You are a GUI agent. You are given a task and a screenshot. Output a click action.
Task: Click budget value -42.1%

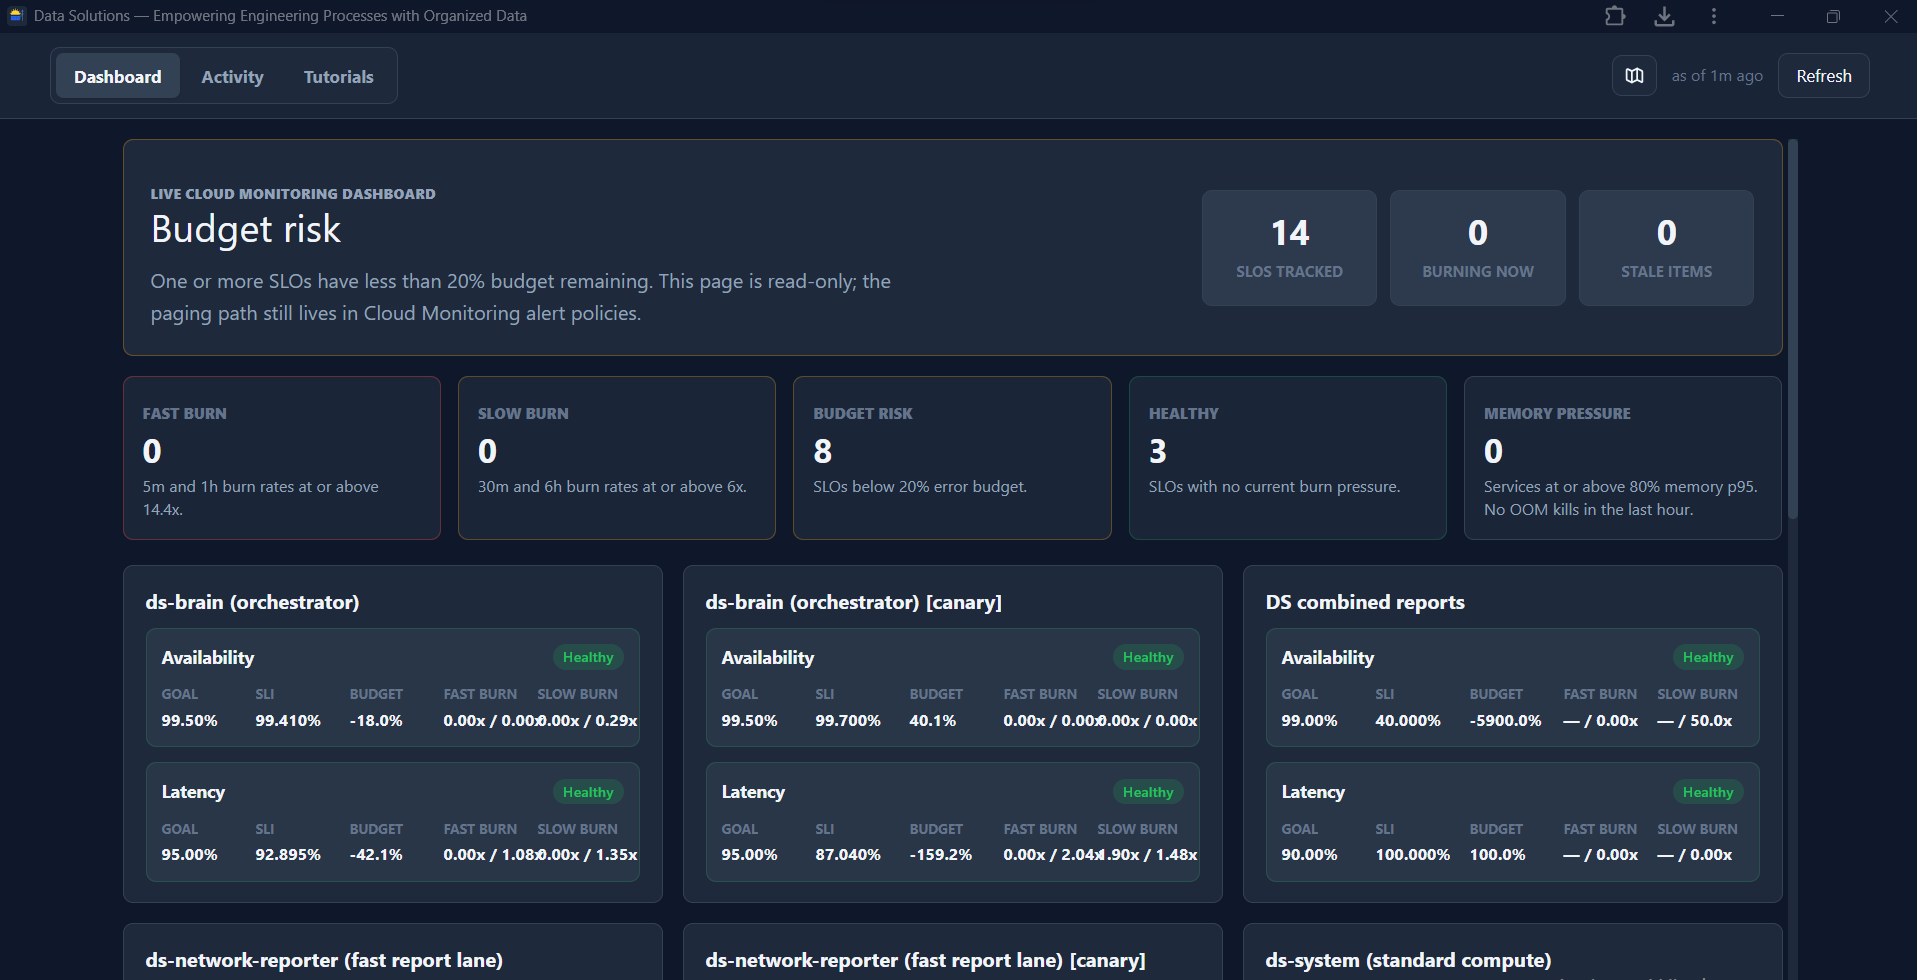click(376, 855)
